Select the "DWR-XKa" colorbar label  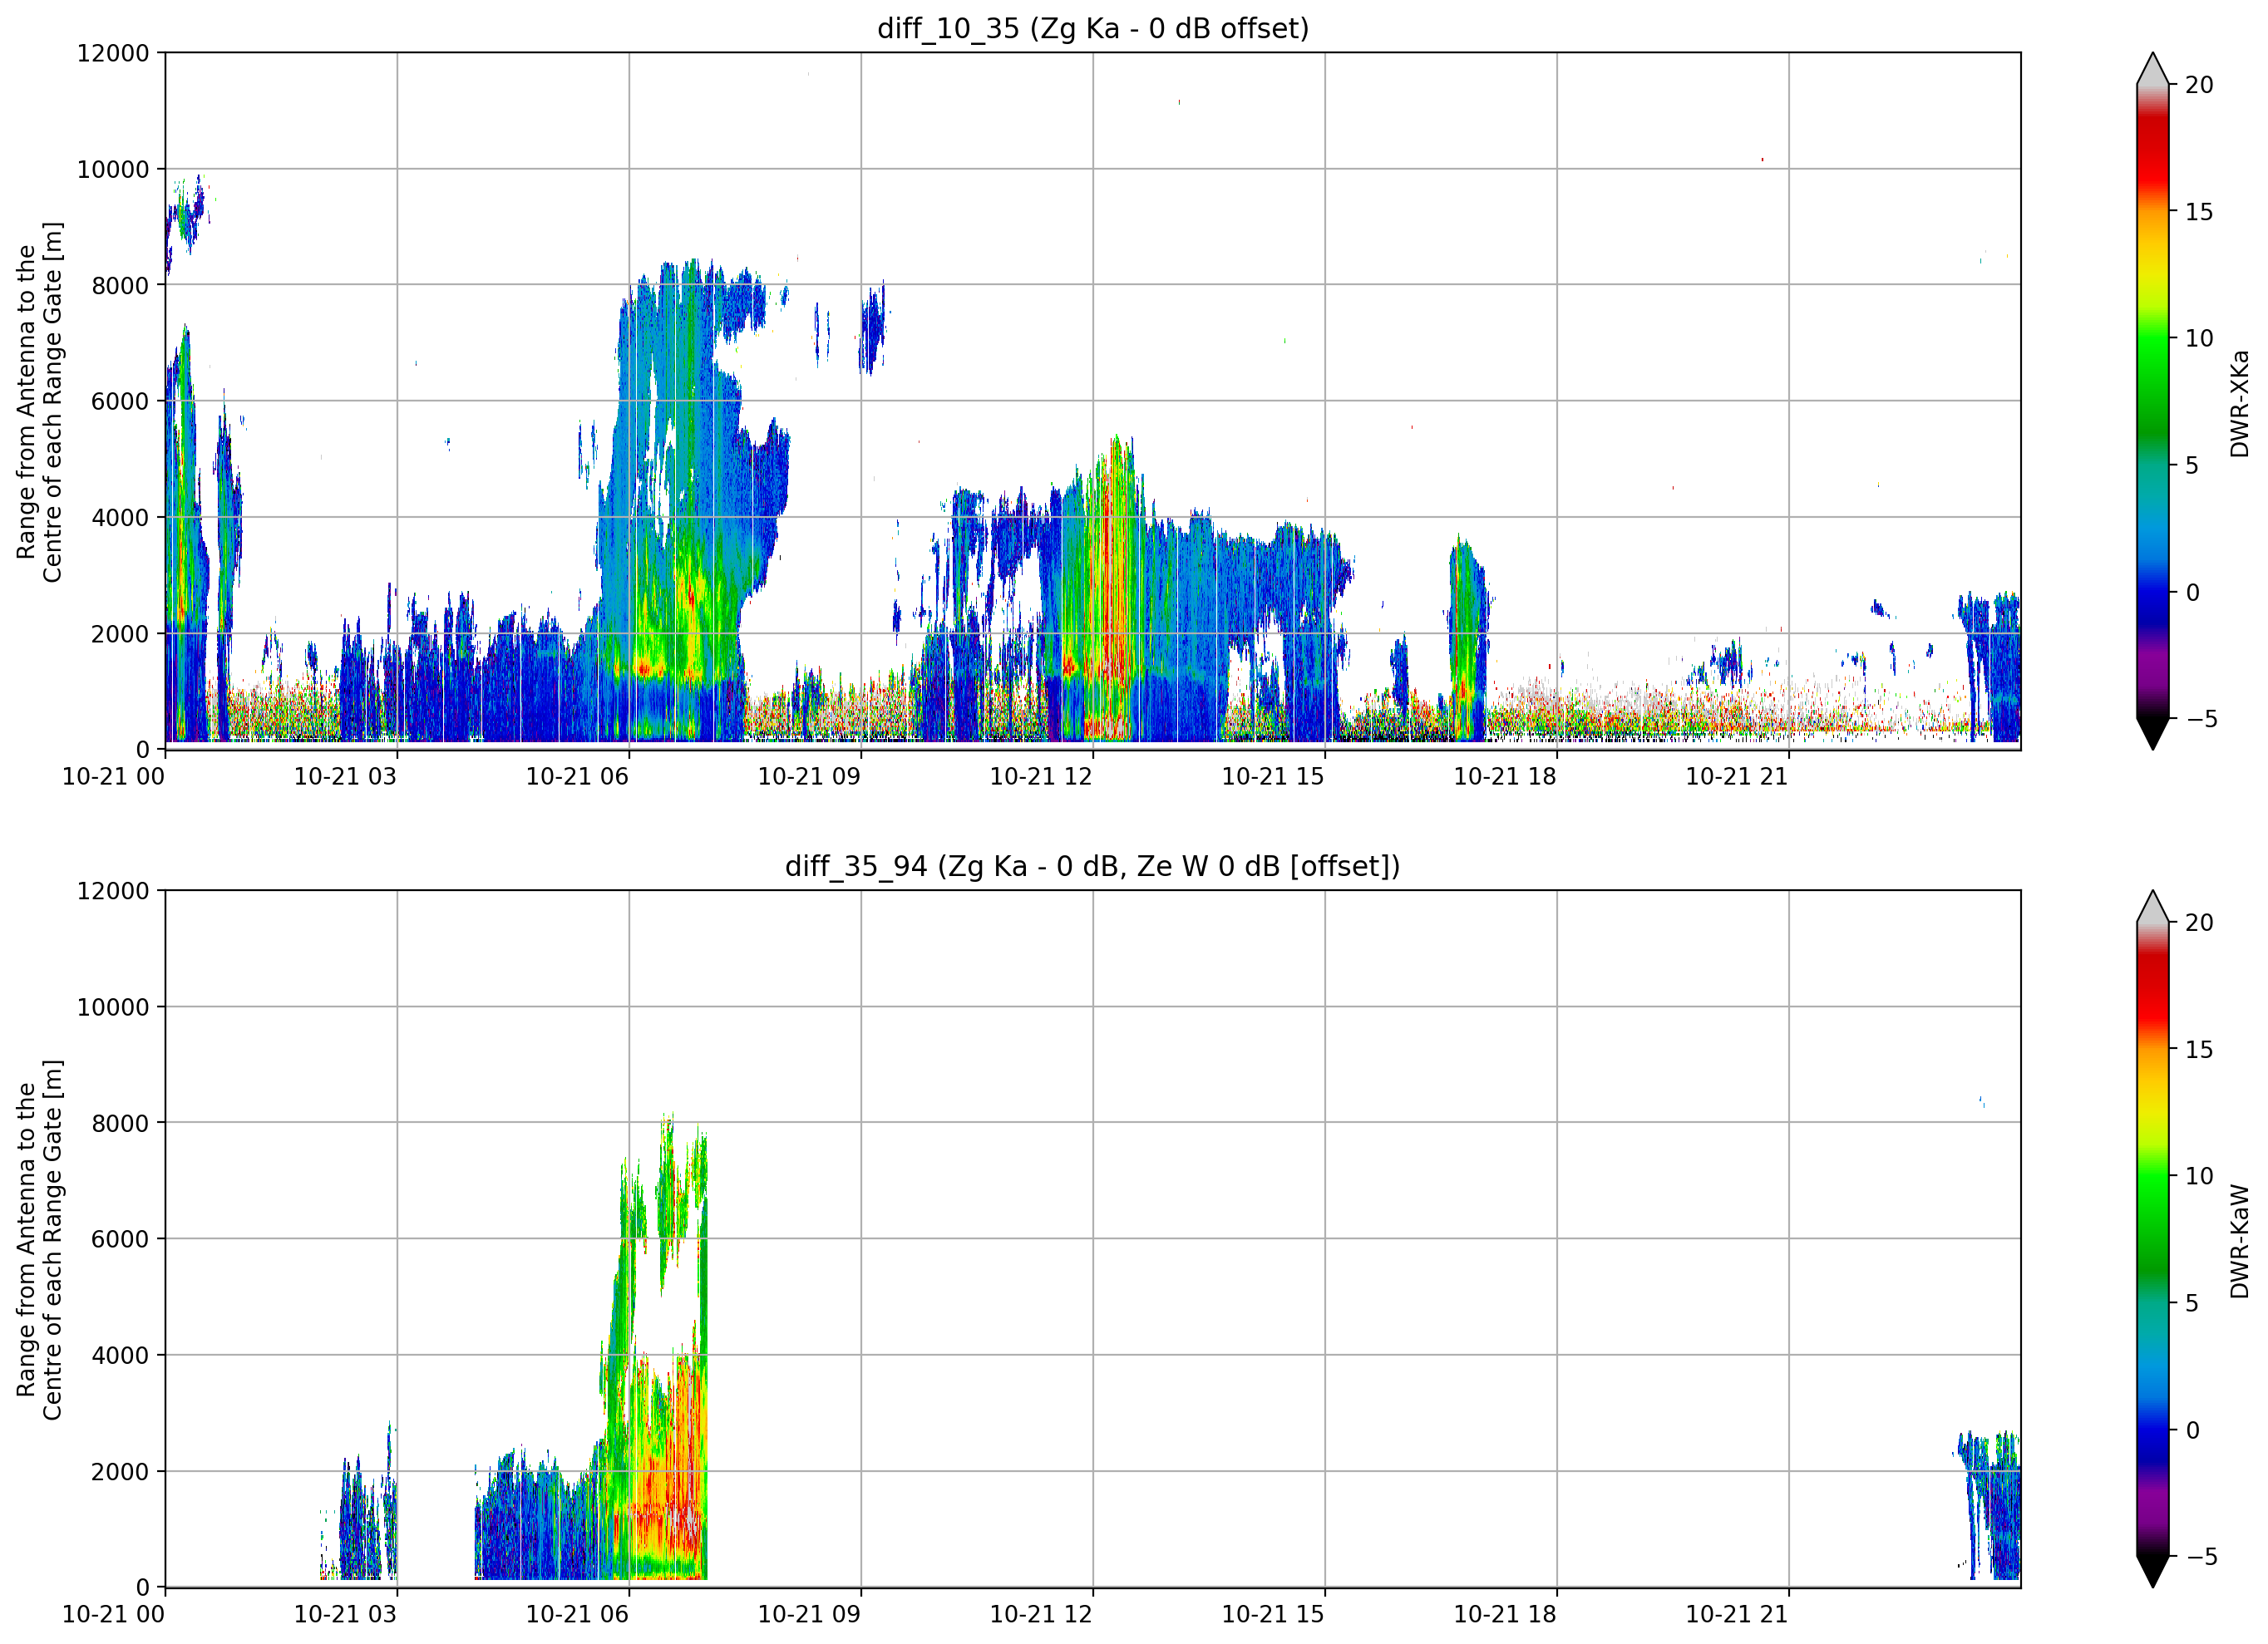tap(2240, 403)
